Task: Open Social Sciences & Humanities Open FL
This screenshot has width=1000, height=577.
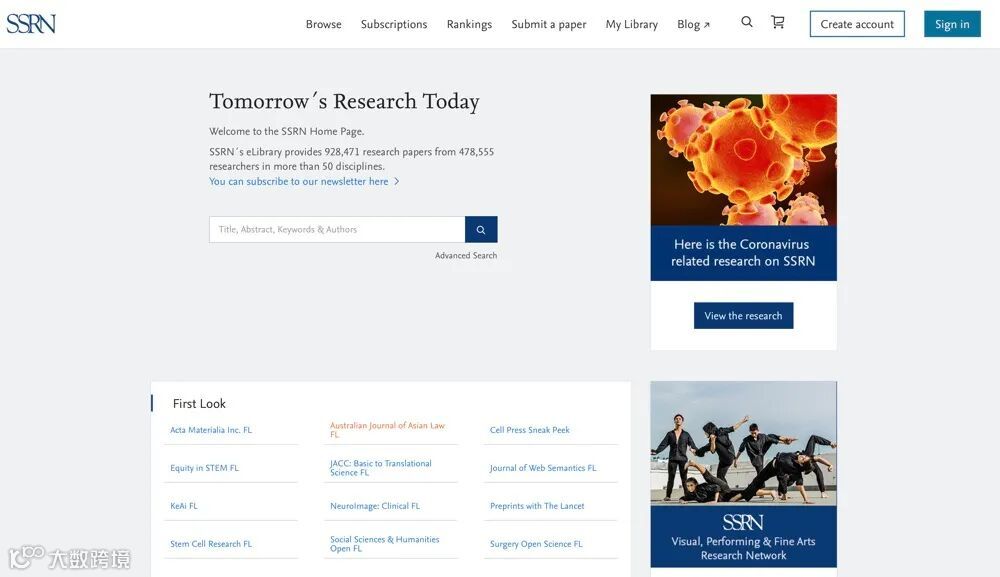Action: pos(385,544)
